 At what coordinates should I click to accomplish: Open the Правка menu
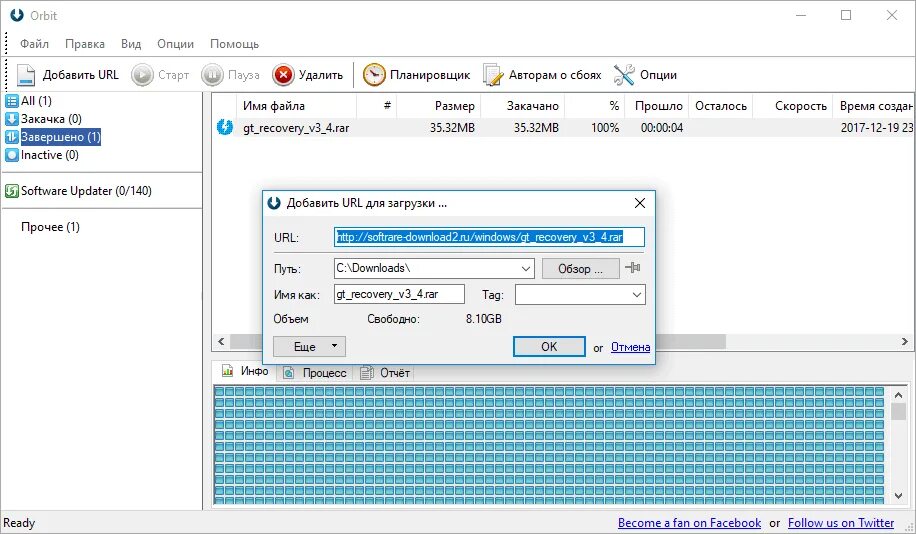point(85,44)
